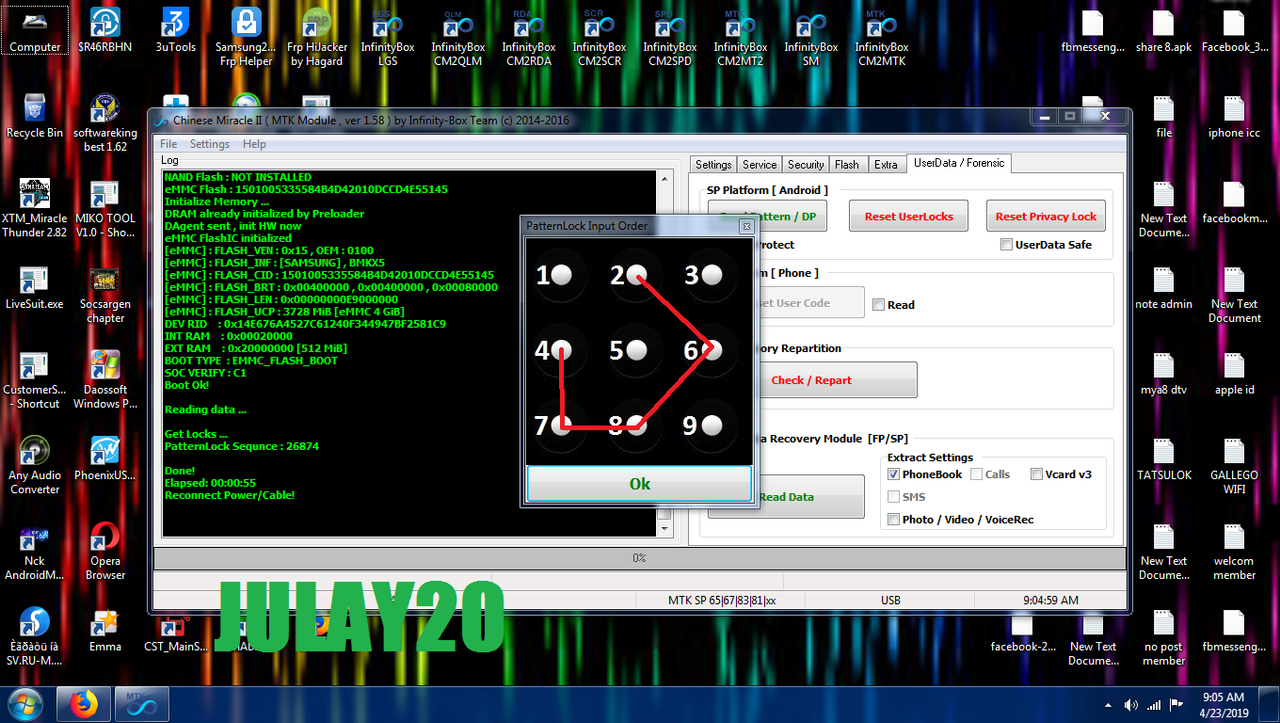This screenshot has width=1280, height=723.
Task: Click the Windows Start button
Action: (x=23, y=705)
